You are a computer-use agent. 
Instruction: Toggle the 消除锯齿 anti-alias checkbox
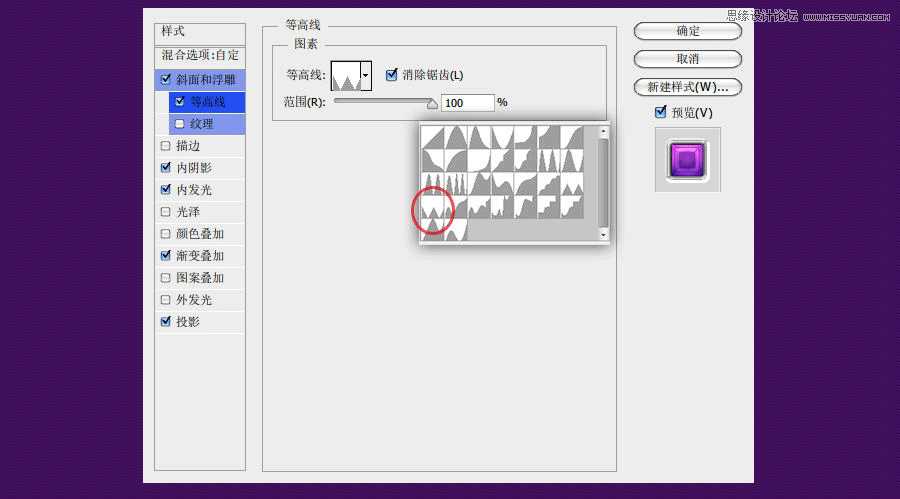392,75
